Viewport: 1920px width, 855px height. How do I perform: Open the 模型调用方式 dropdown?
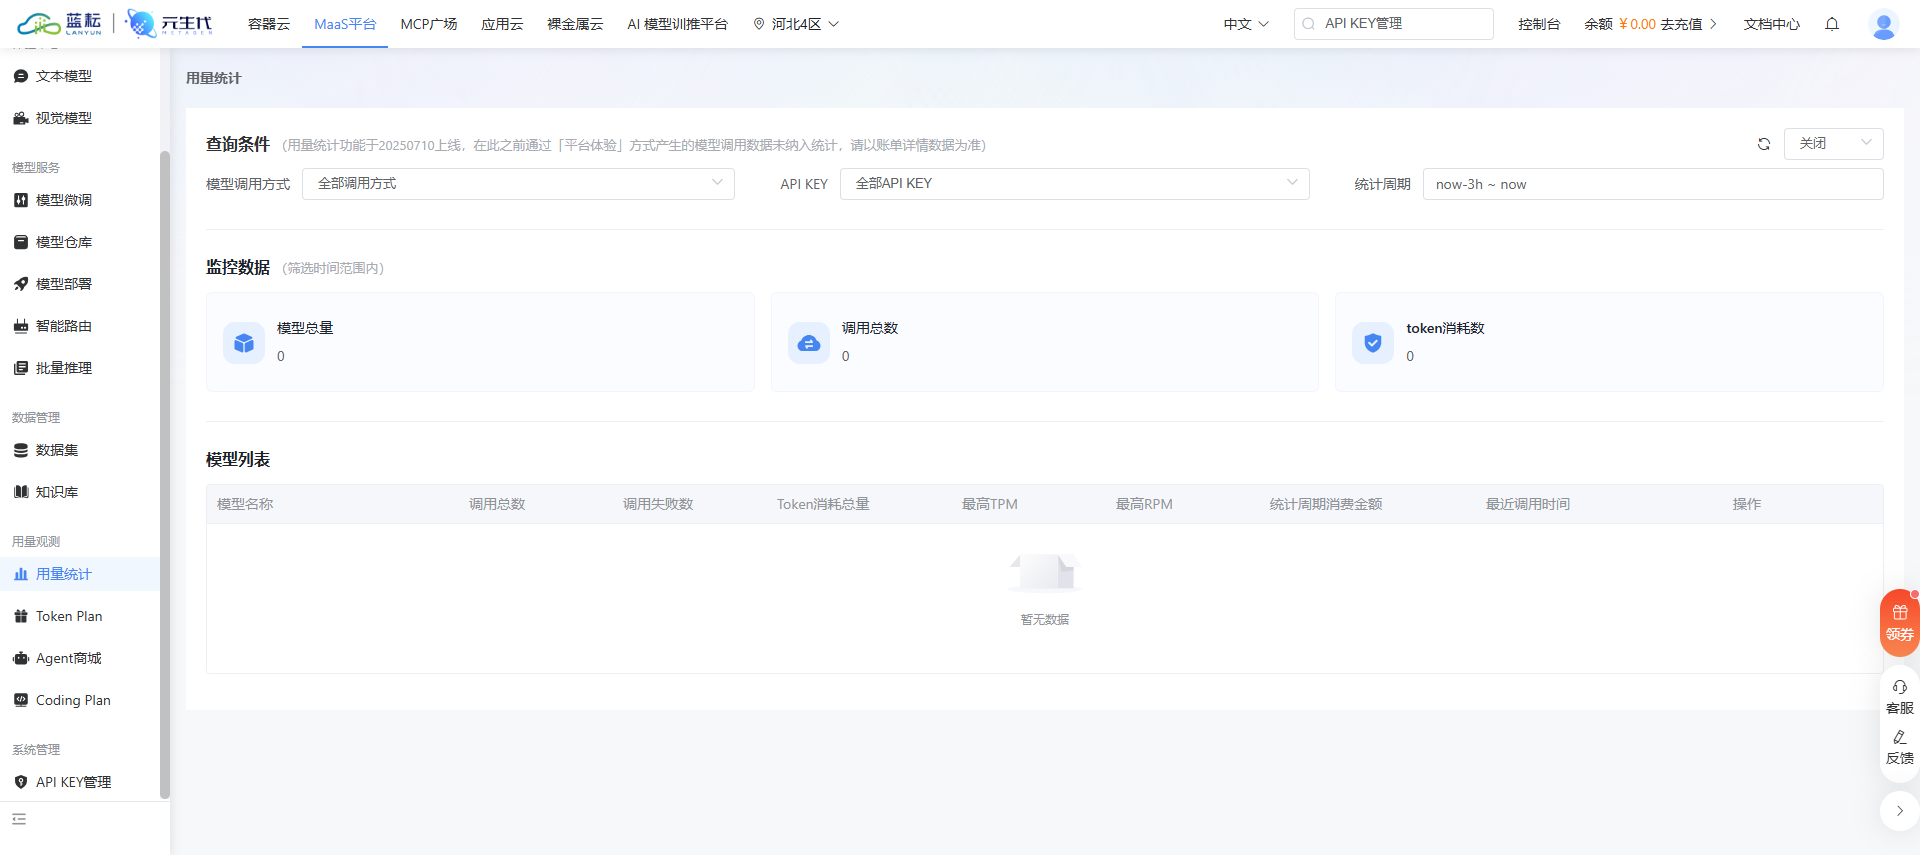[x=518, y=184]
